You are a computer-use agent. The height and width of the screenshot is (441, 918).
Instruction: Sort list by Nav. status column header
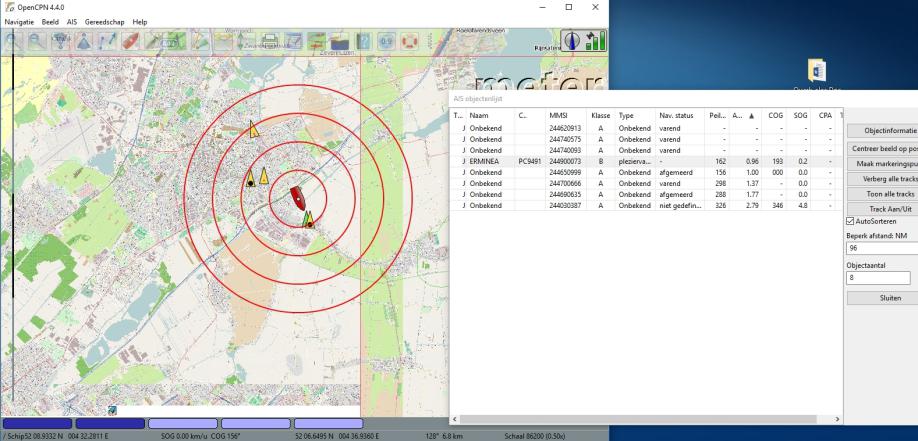[680, 115]
